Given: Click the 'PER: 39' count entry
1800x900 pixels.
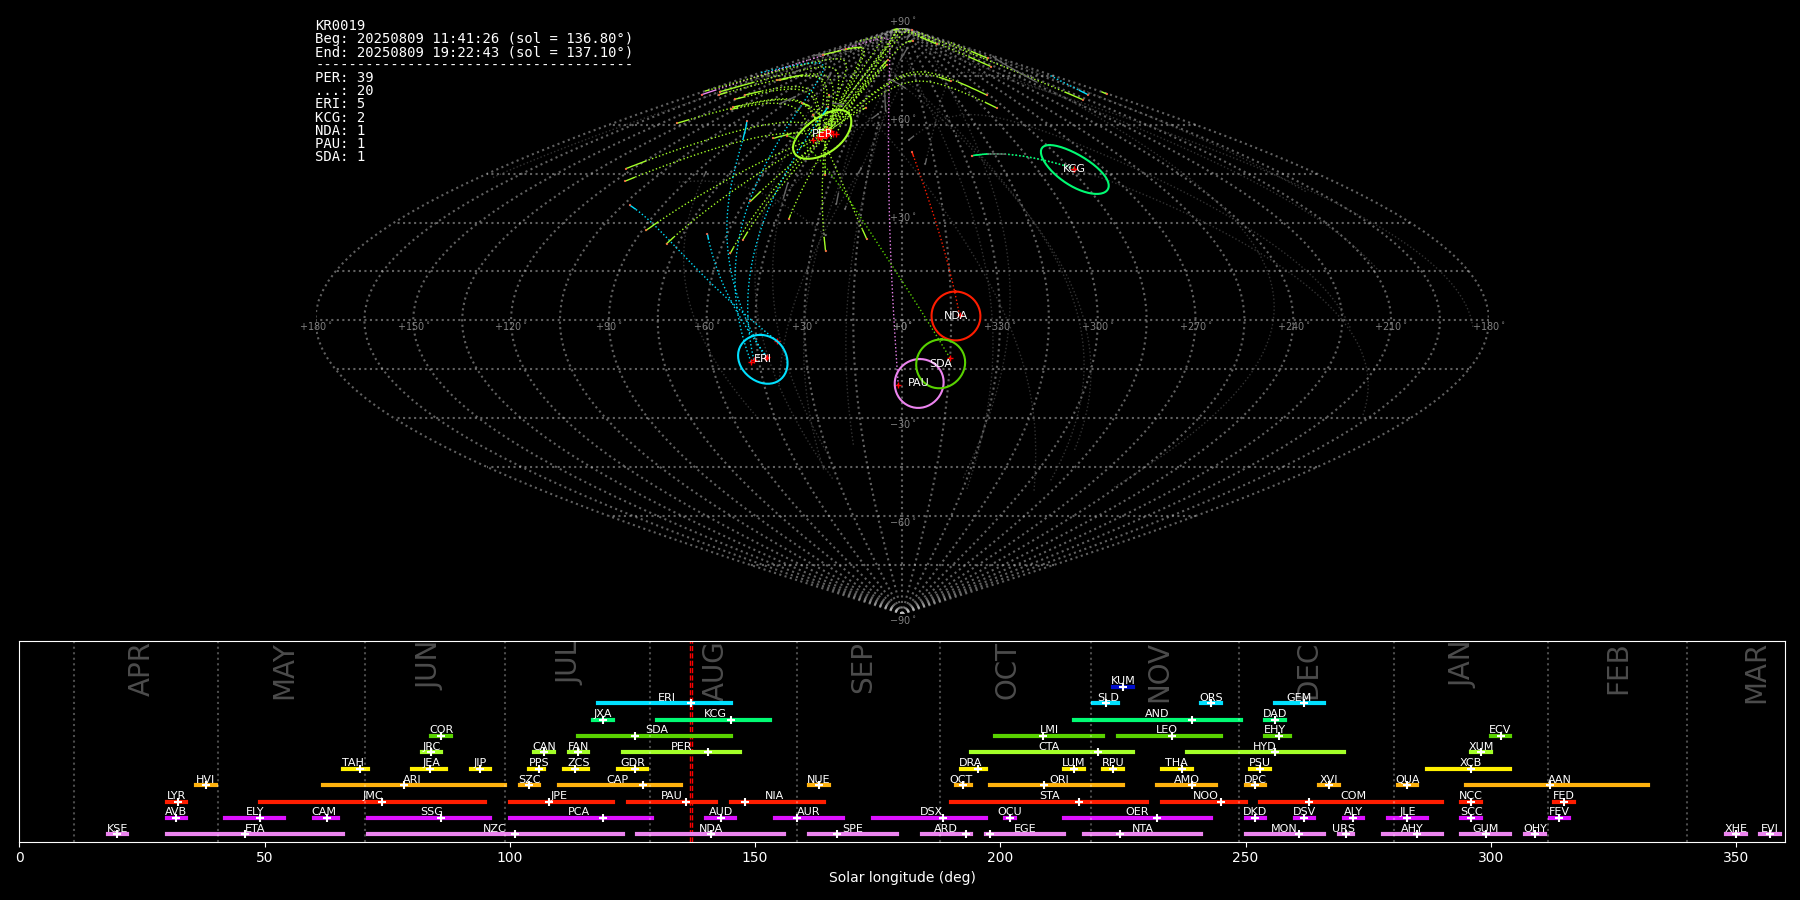Looking at the screenshot, I should [344, 78].
